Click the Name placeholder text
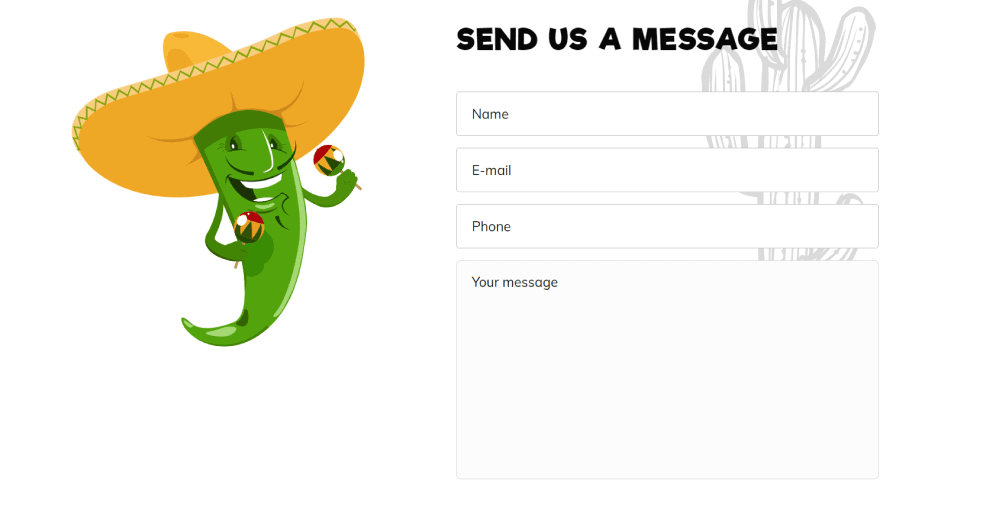 pos(490,114)
